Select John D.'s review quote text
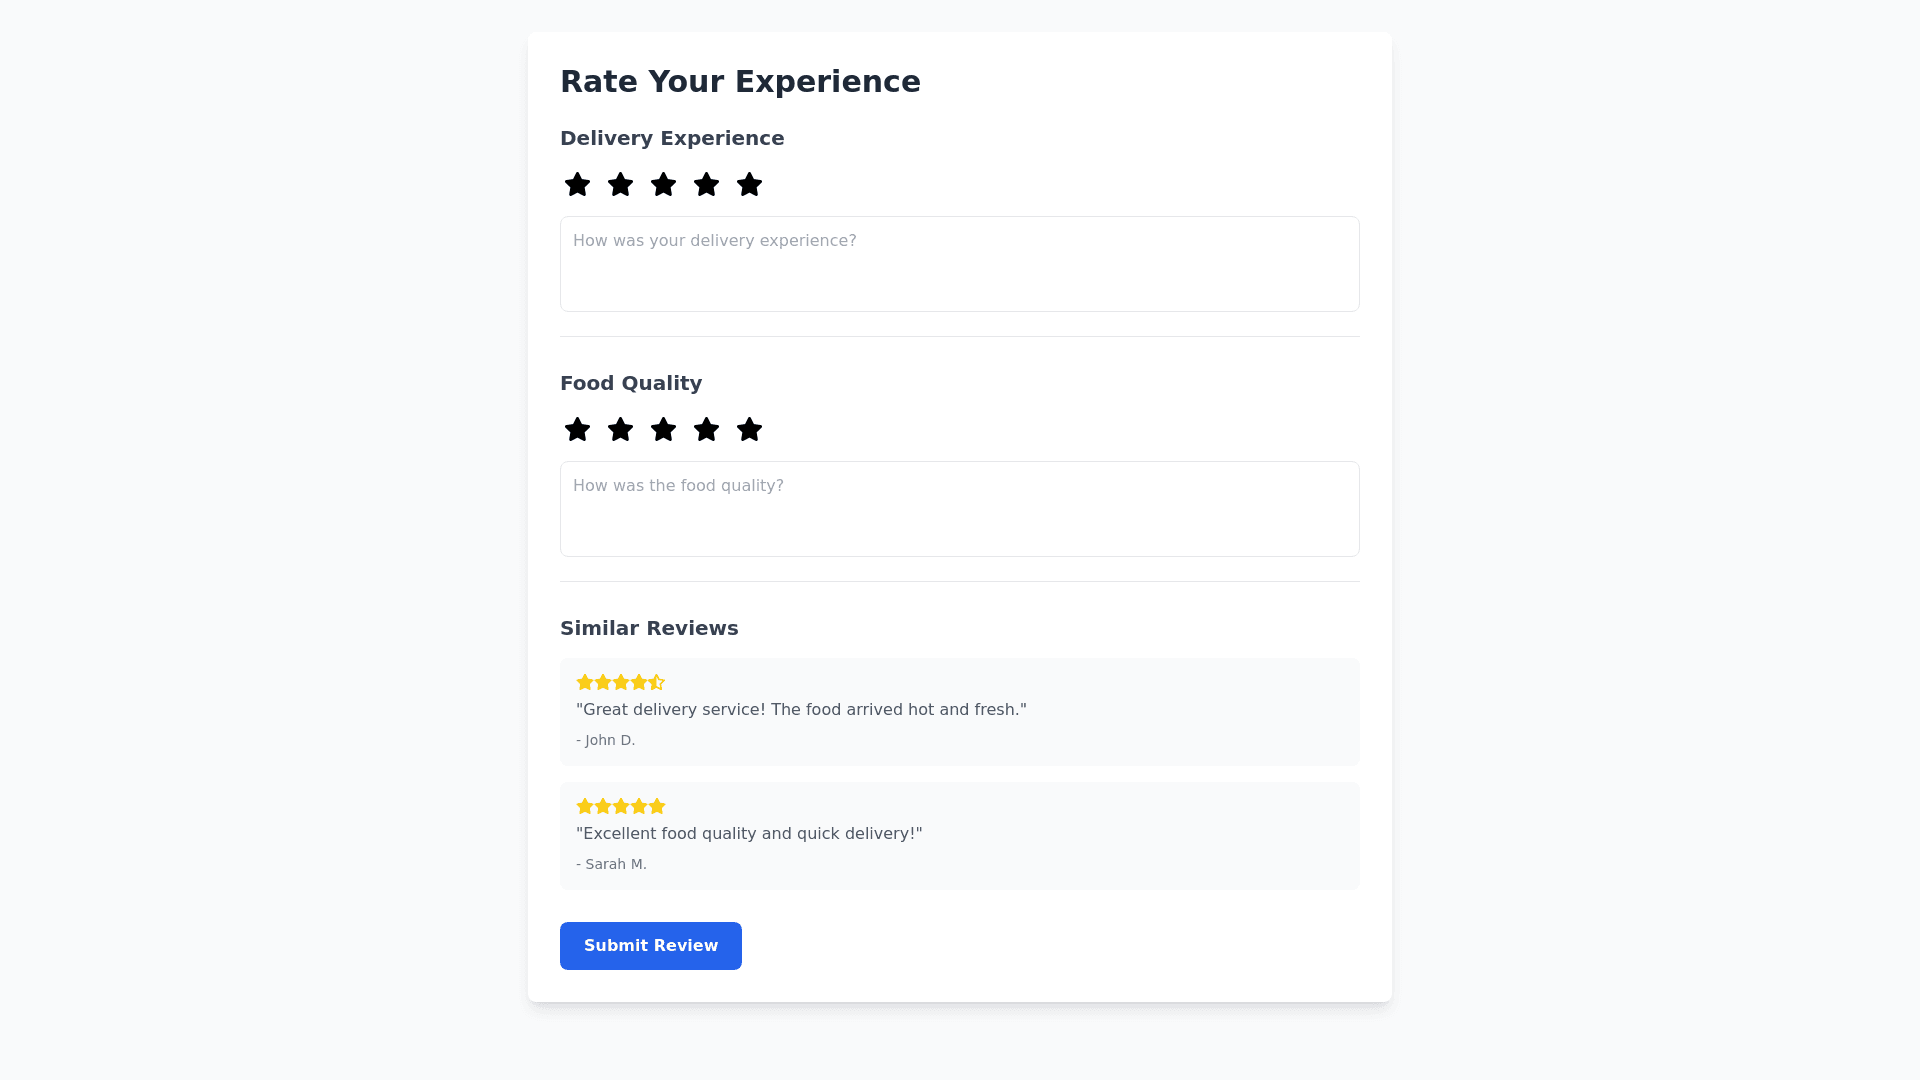Image resolution: width=1920 pixels, height=1080 pixels. point(801,710)
